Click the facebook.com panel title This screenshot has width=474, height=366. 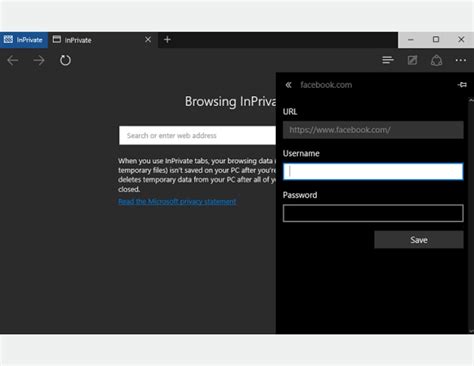click(x=326, y=85)
